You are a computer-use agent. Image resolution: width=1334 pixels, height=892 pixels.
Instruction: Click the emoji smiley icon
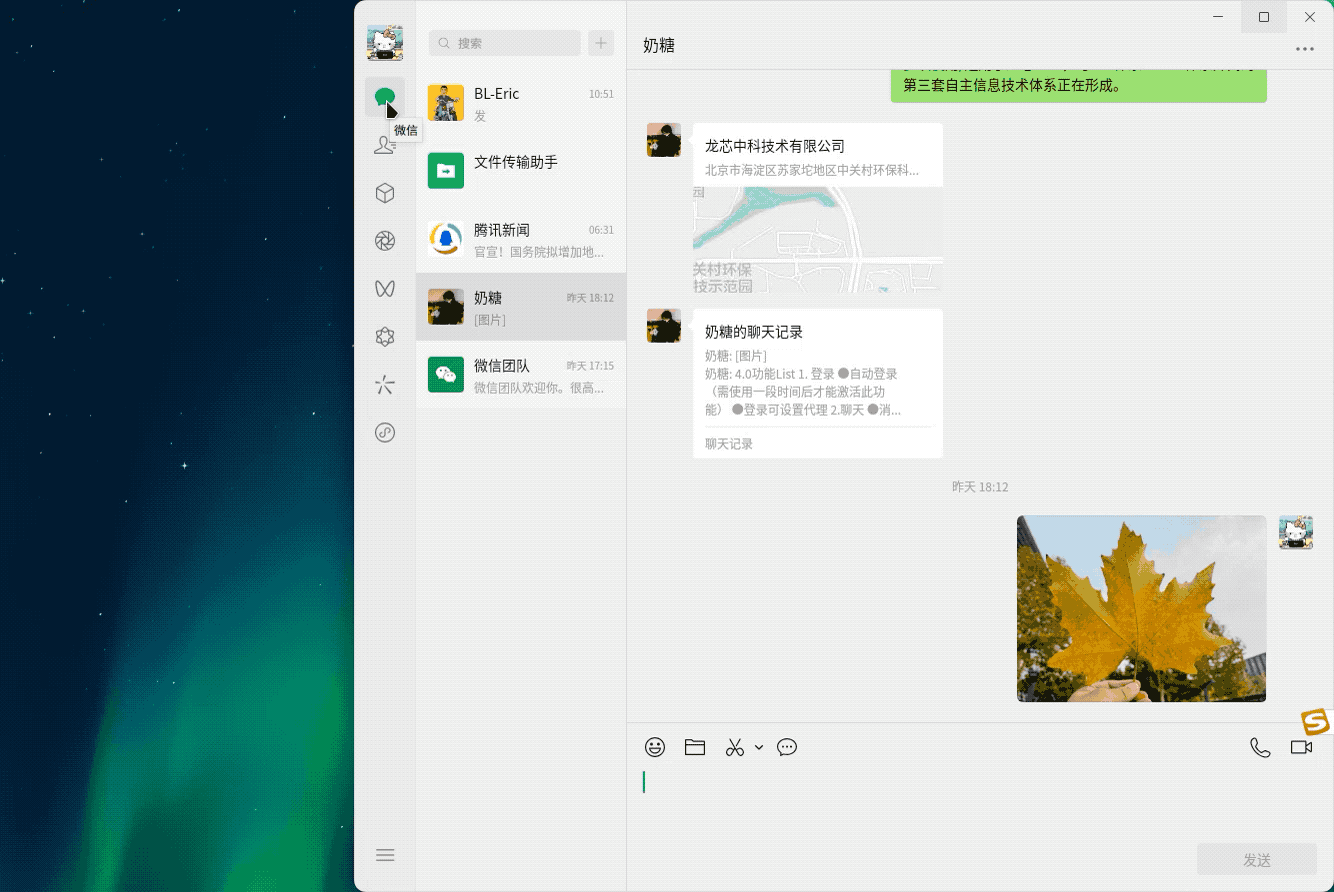[x=655, y=747]
